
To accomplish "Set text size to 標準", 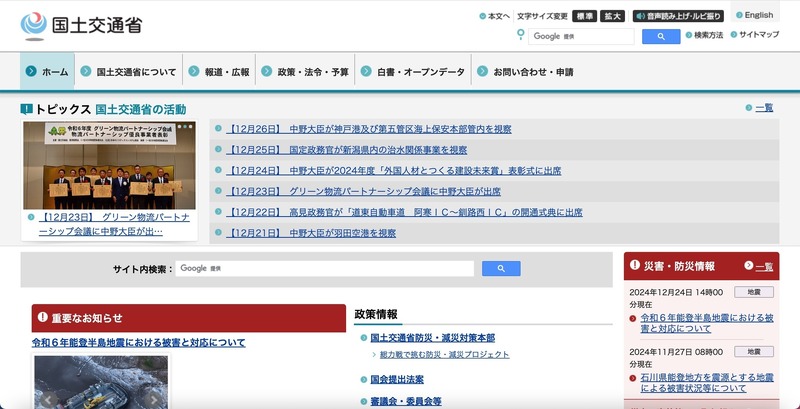I will coord(586,16).
